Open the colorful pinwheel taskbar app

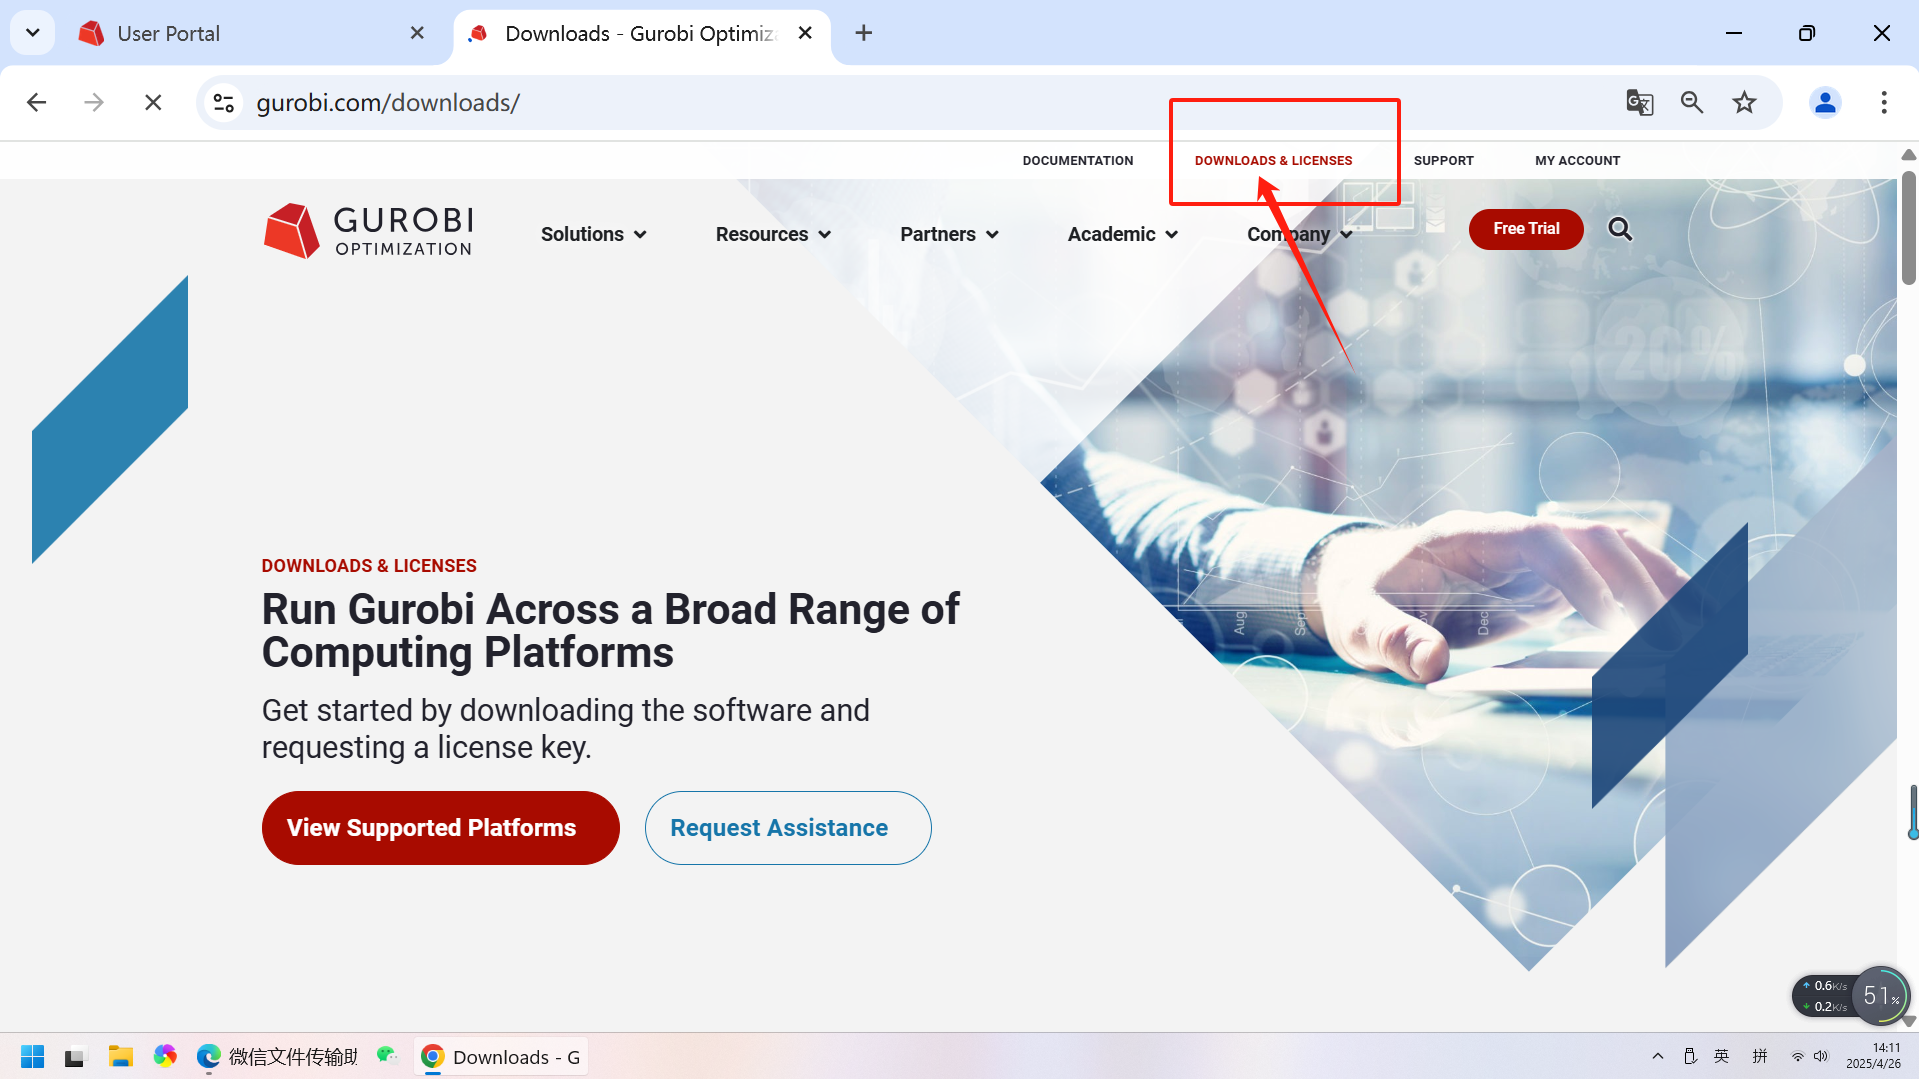coord(165,1056)
